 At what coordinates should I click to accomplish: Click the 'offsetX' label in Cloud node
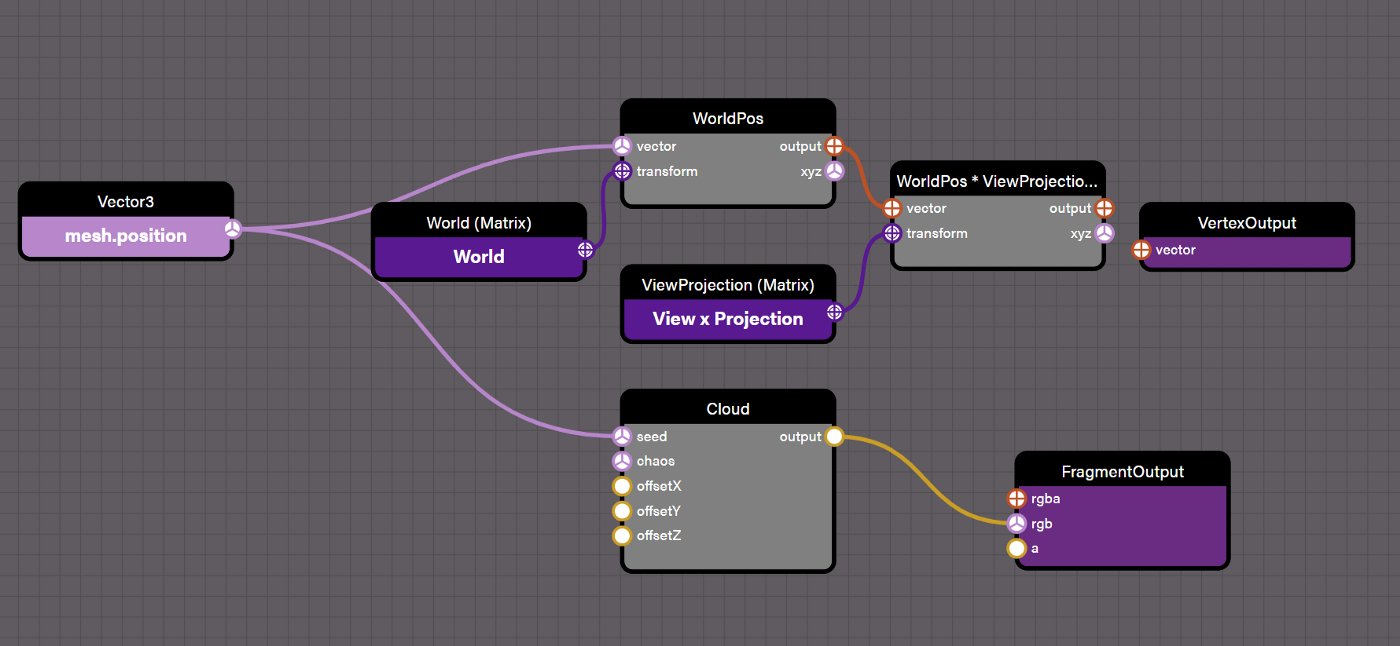[659, 486]
